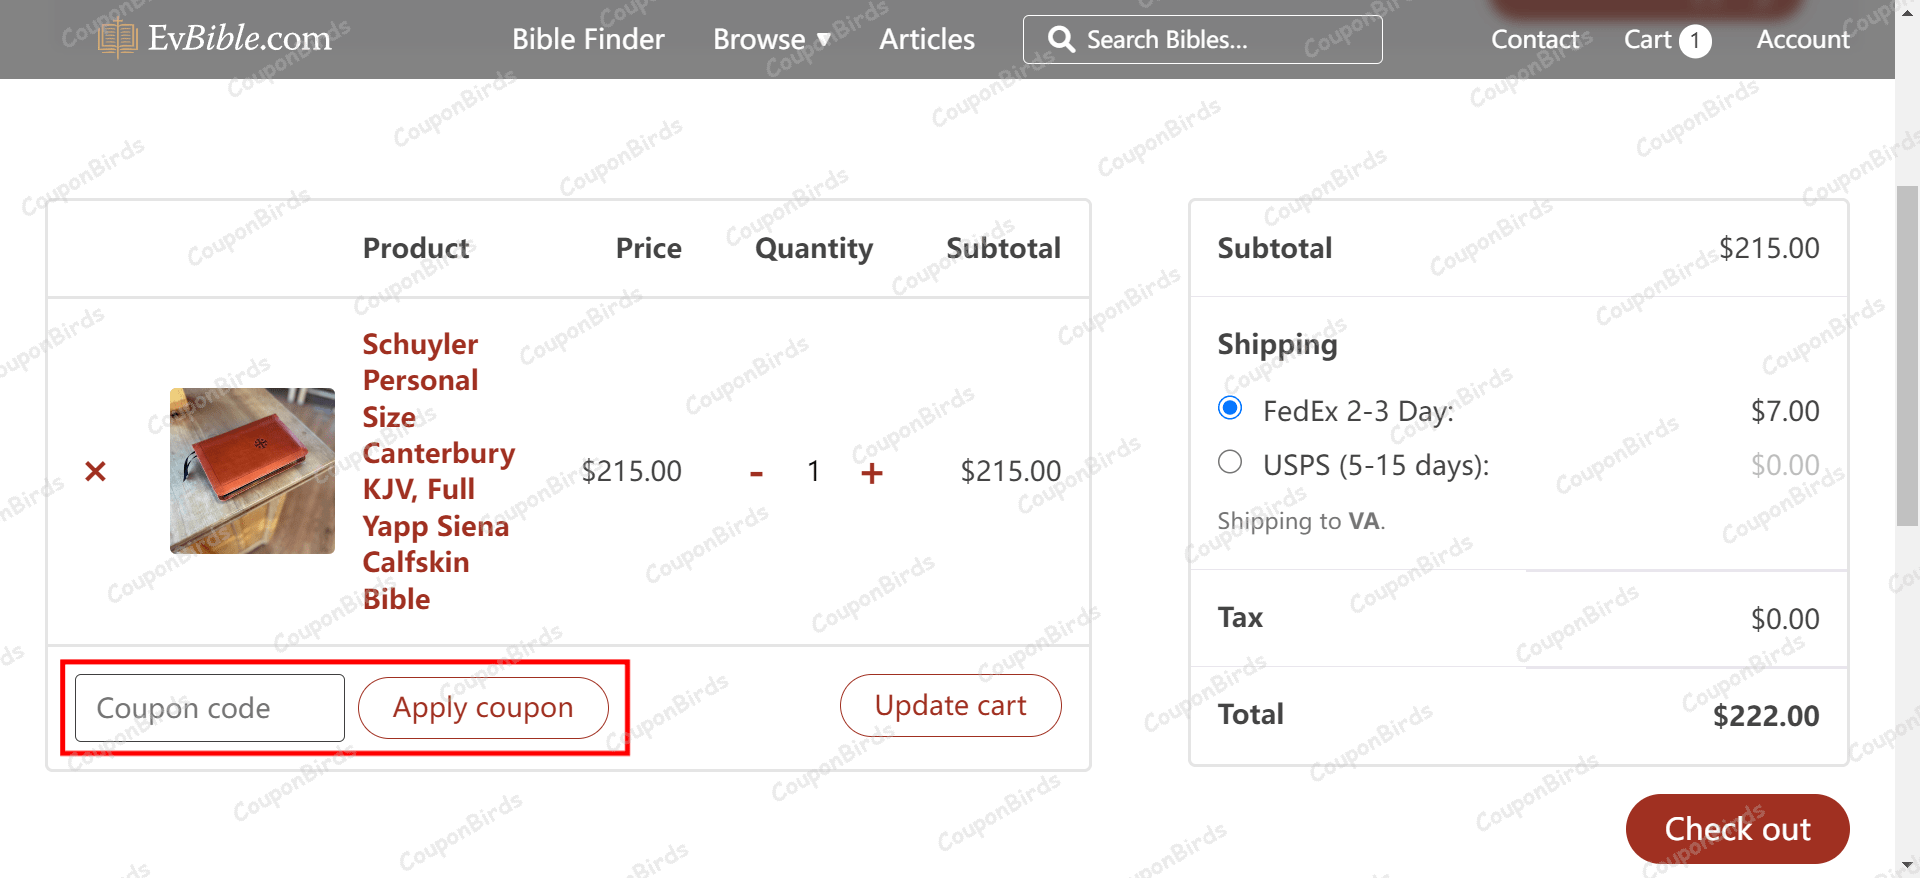Open the Contact page
The height and width of the screenshot is (878, 1920).
pyautogui.click(x=1534, y=39)
